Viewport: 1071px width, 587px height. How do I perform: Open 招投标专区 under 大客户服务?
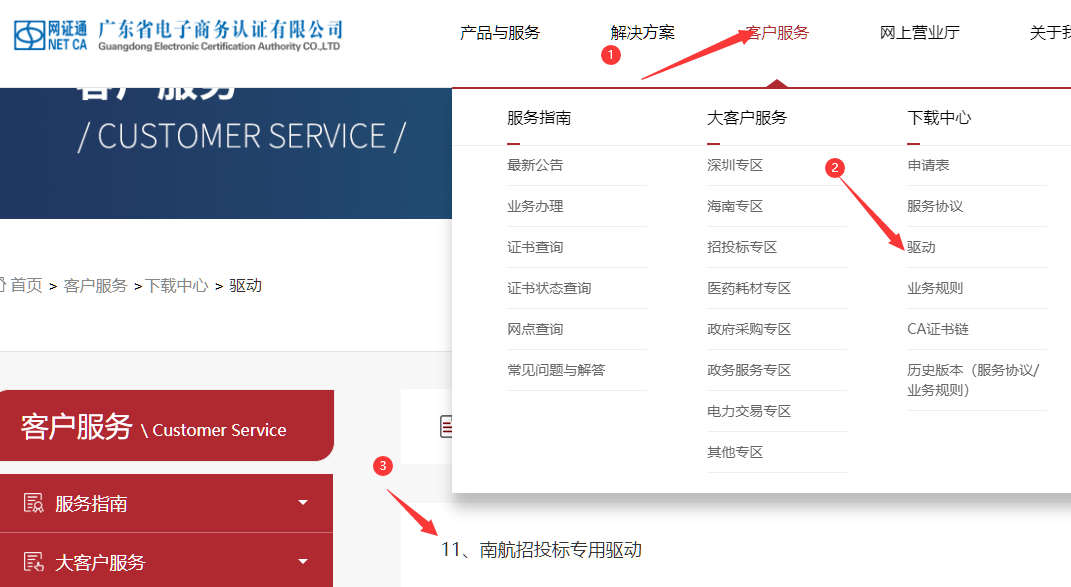pos(742,247)
